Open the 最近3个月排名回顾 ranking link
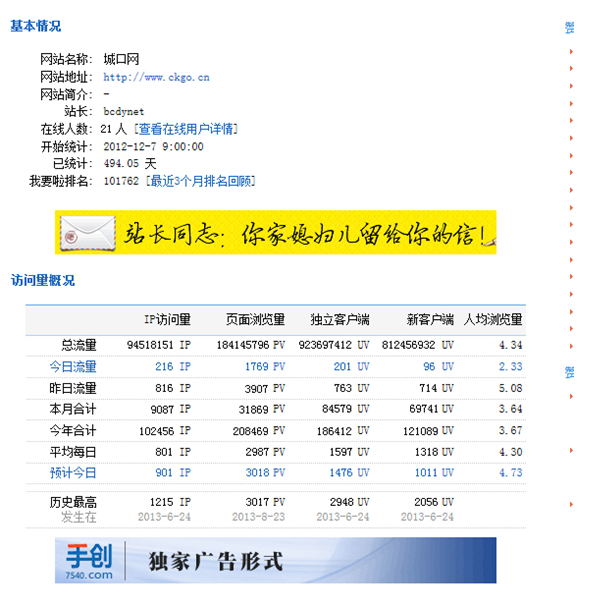 tap(201, 181)
